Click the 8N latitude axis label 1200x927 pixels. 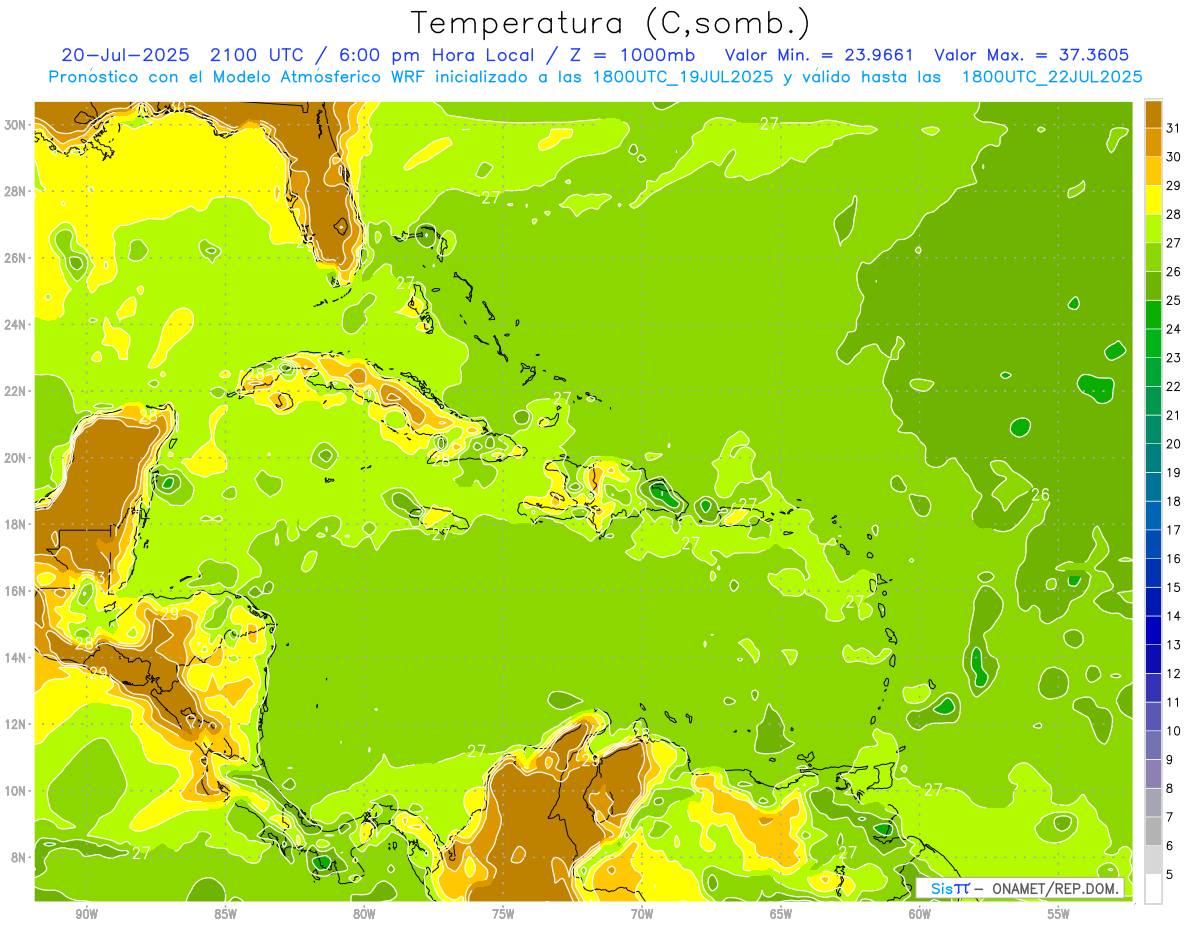coord(21,857)
